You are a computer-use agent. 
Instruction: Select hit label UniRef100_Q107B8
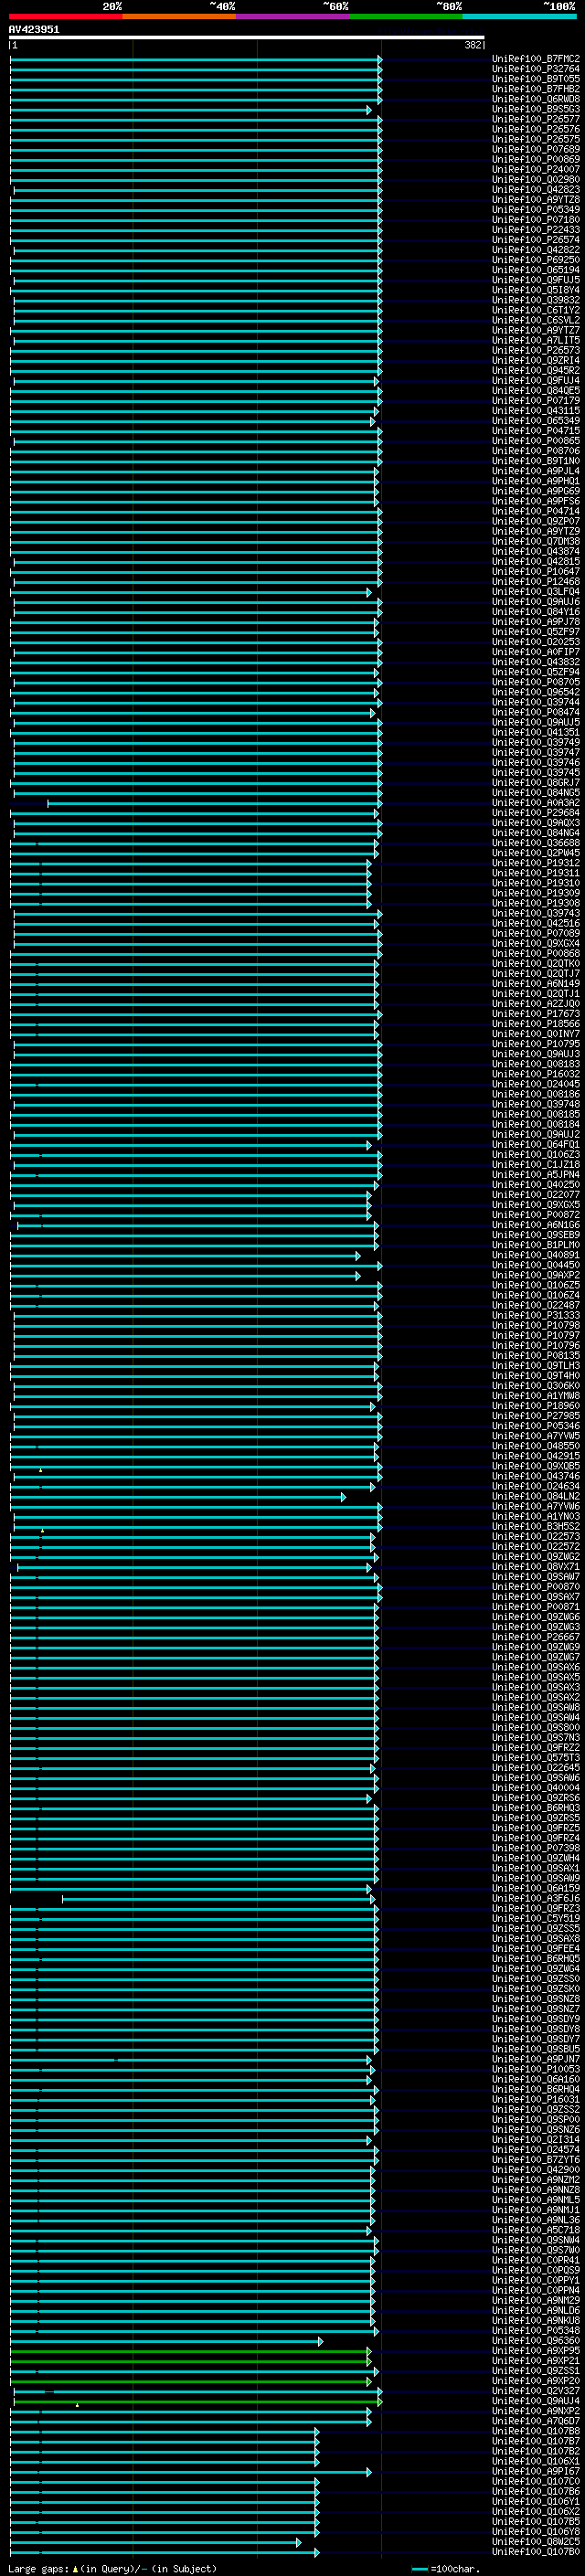click(x=536, y=2430)
